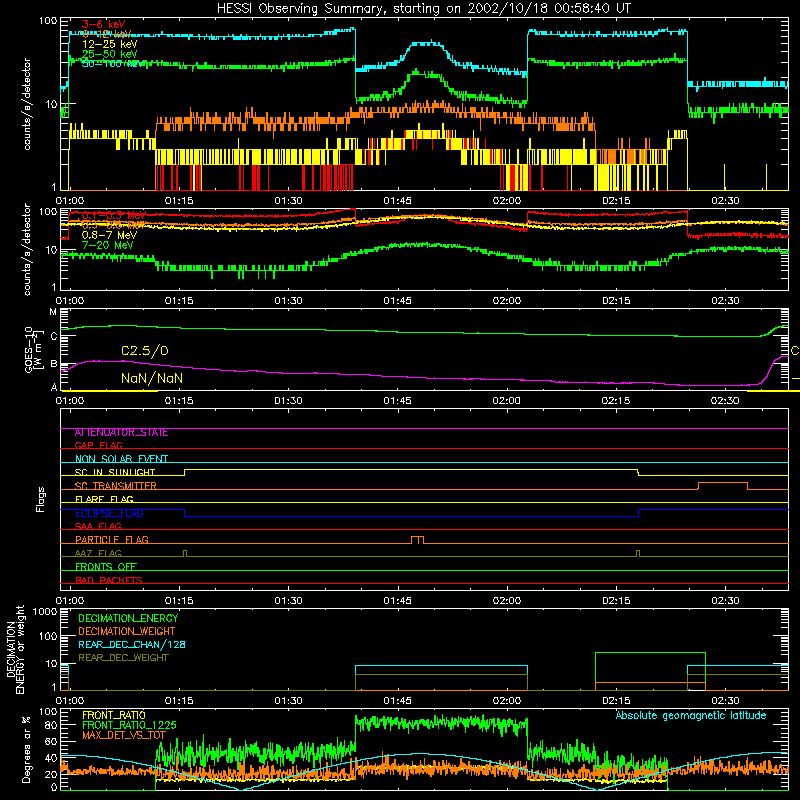The image size is (800, 800).
Task: Click the vertical Flags axis label
Action: click(x=40, y=499)
